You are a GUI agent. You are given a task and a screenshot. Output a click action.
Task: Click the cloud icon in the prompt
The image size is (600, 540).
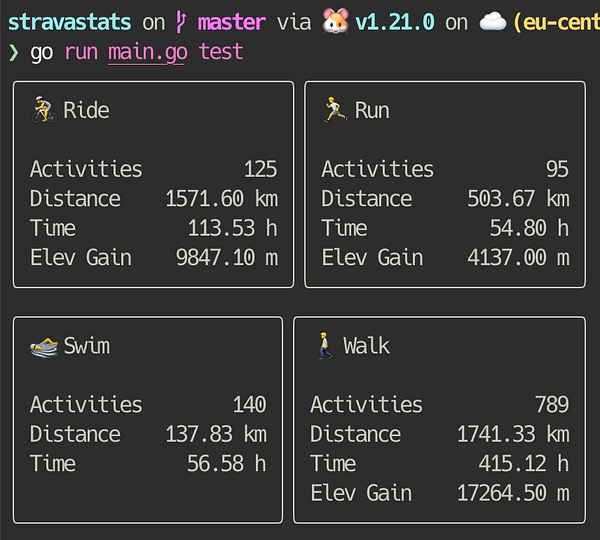(x=491, y=21)
